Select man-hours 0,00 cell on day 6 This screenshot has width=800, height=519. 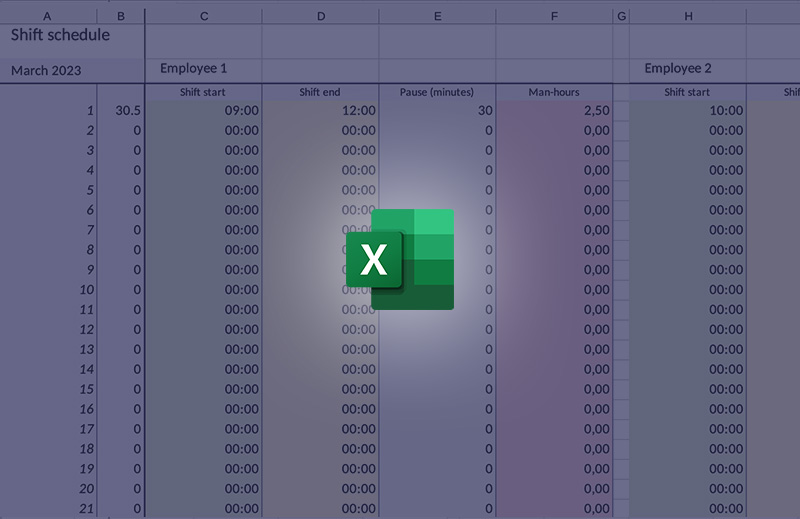point(554,210)
